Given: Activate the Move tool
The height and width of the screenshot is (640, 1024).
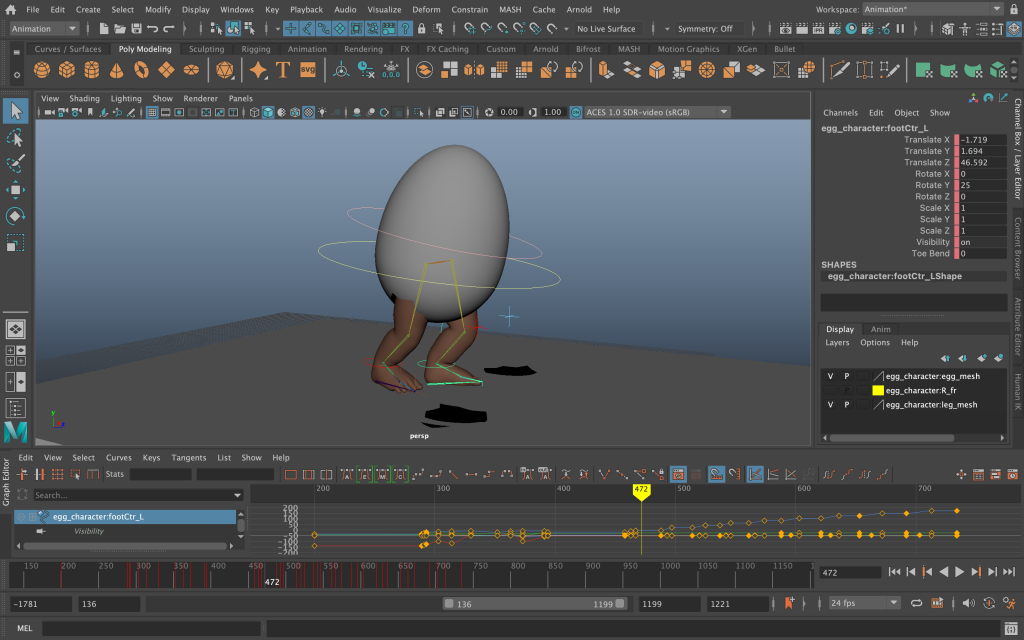Looking at the screenshot, I should (x=15, y=190).
